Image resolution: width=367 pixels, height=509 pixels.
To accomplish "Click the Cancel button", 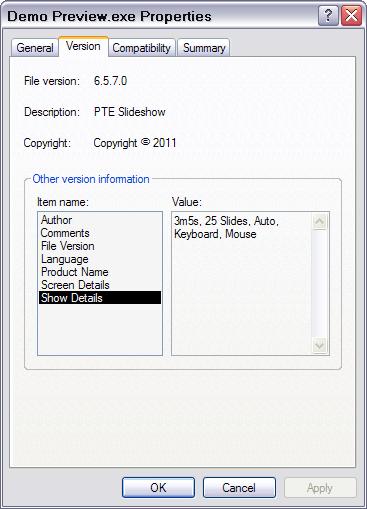I will pos(239,488).
